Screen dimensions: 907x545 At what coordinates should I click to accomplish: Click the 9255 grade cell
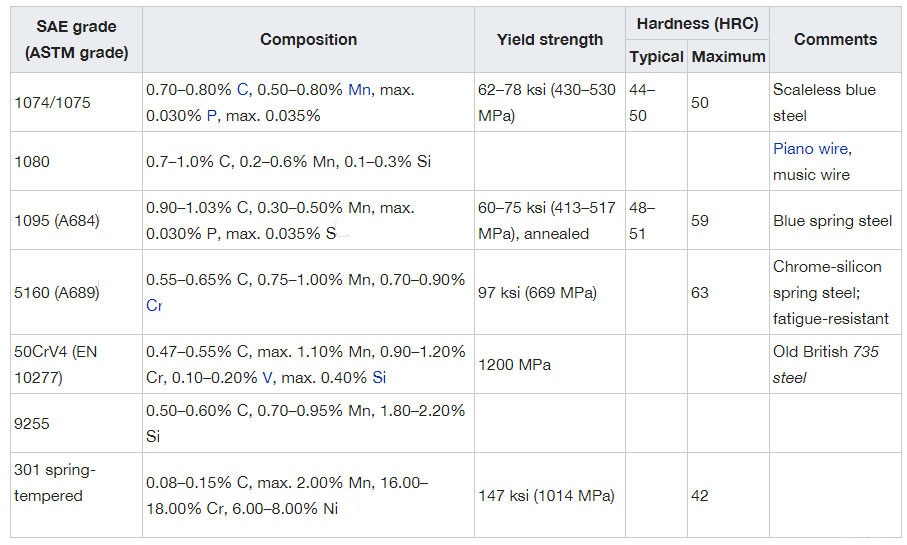[34, 423]
